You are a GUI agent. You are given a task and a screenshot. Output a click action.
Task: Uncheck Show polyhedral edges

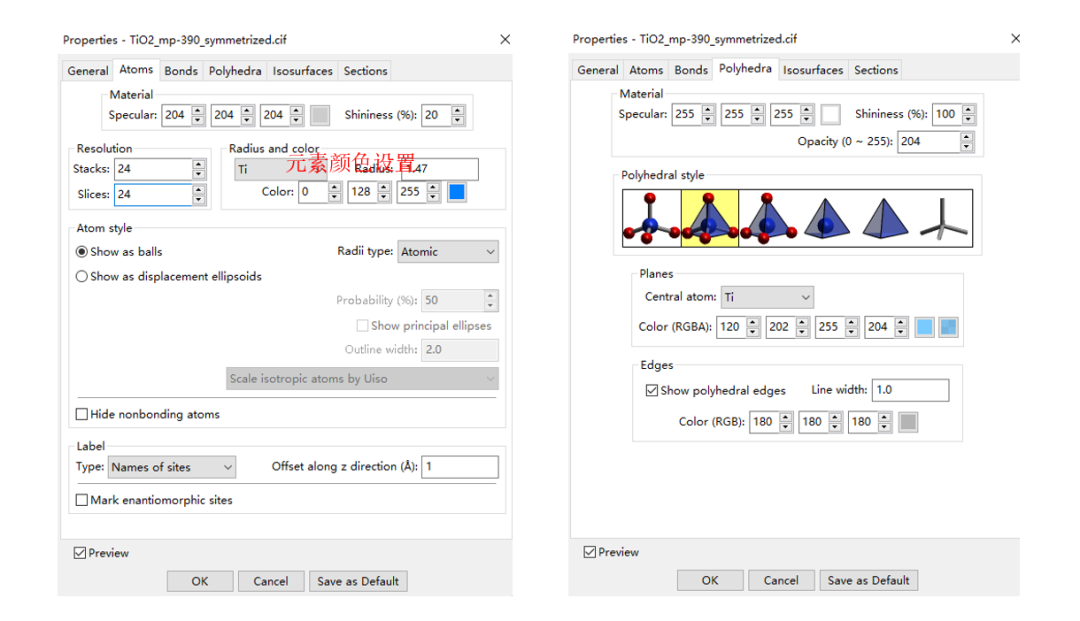(x=652, y=390)
